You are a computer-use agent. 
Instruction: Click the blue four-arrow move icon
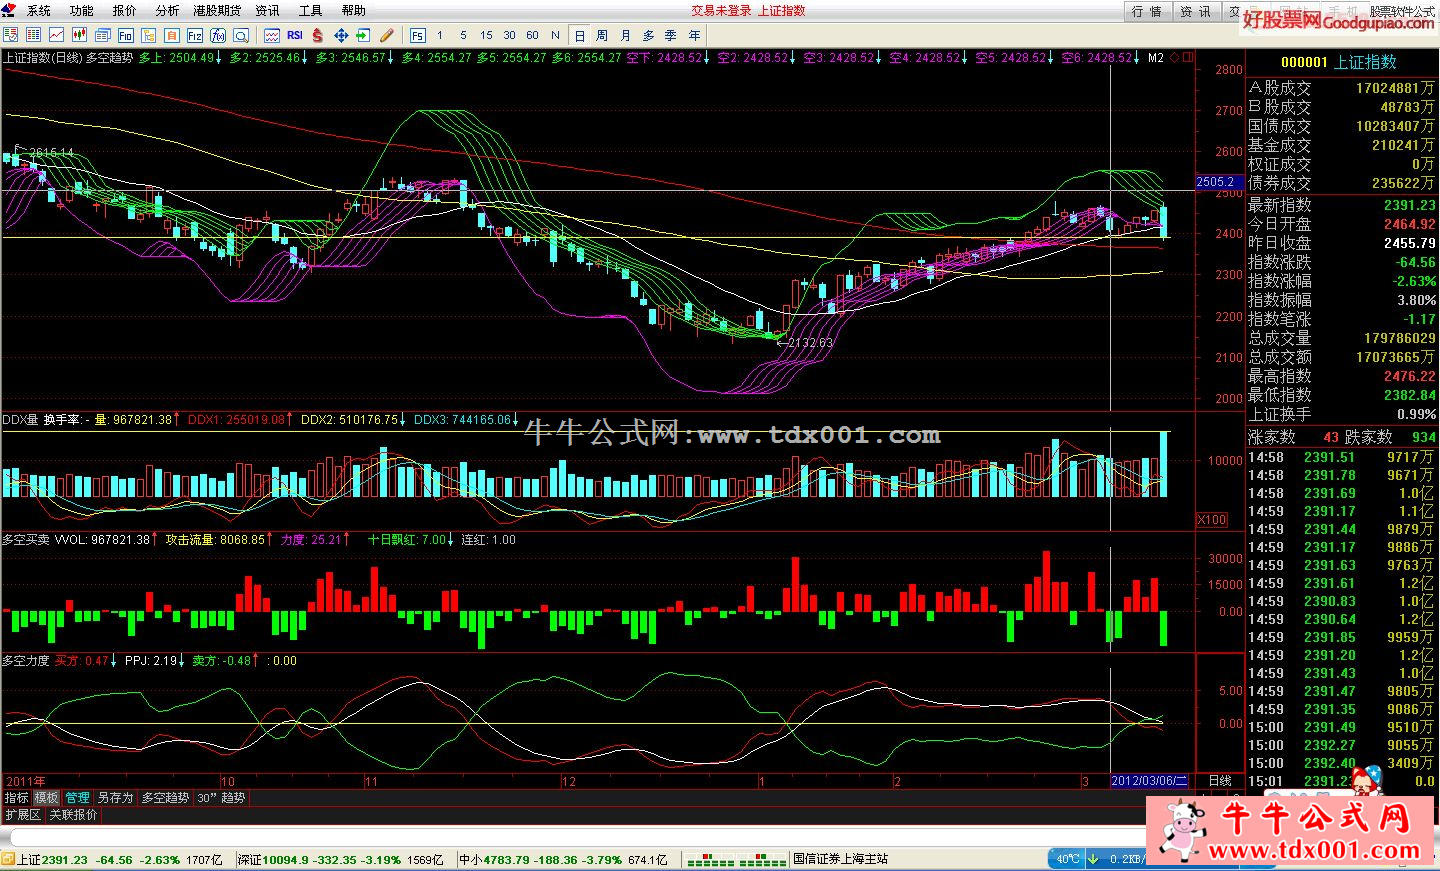click(341, 35)
